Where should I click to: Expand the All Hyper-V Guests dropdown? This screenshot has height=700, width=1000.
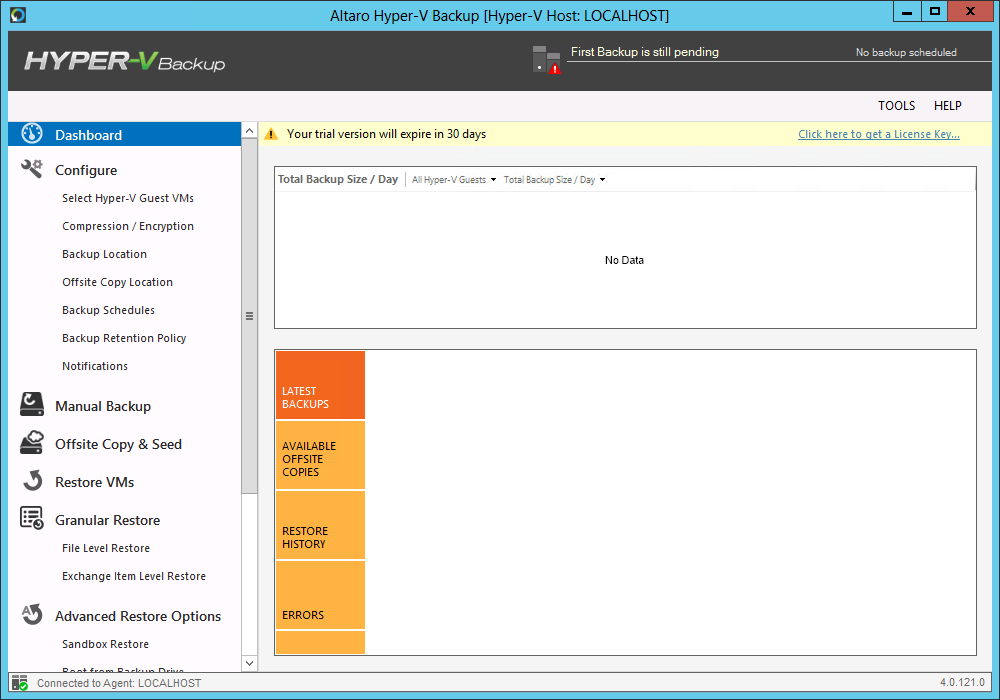click(453, 180)
